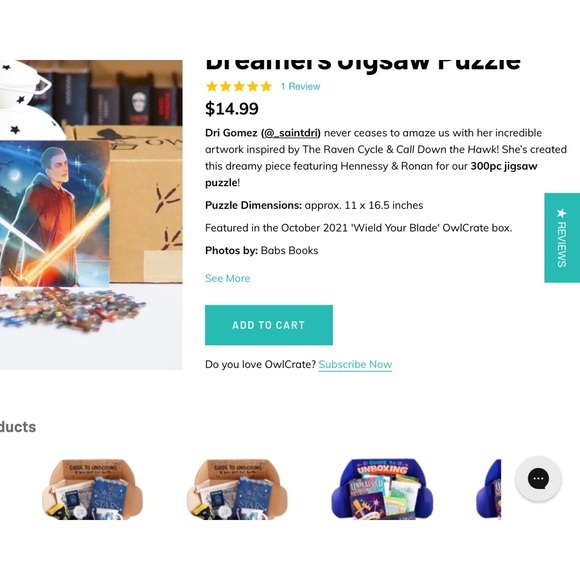Select the partially visible blue crate product
The width and height of the screenshot is (580, 580).
[489, 489]
